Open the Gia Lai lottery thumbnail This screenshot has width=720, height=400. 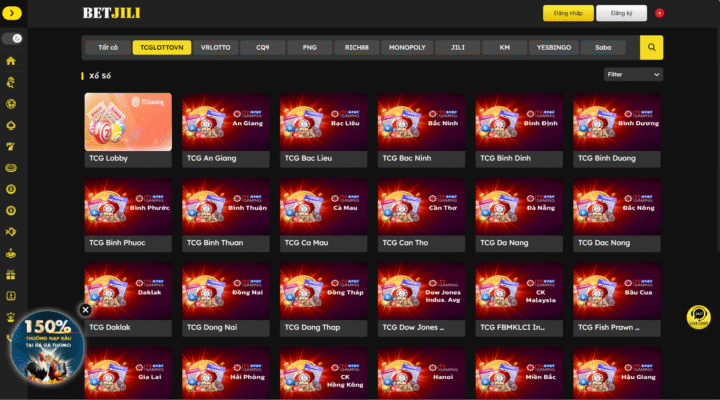pos(128,373)
